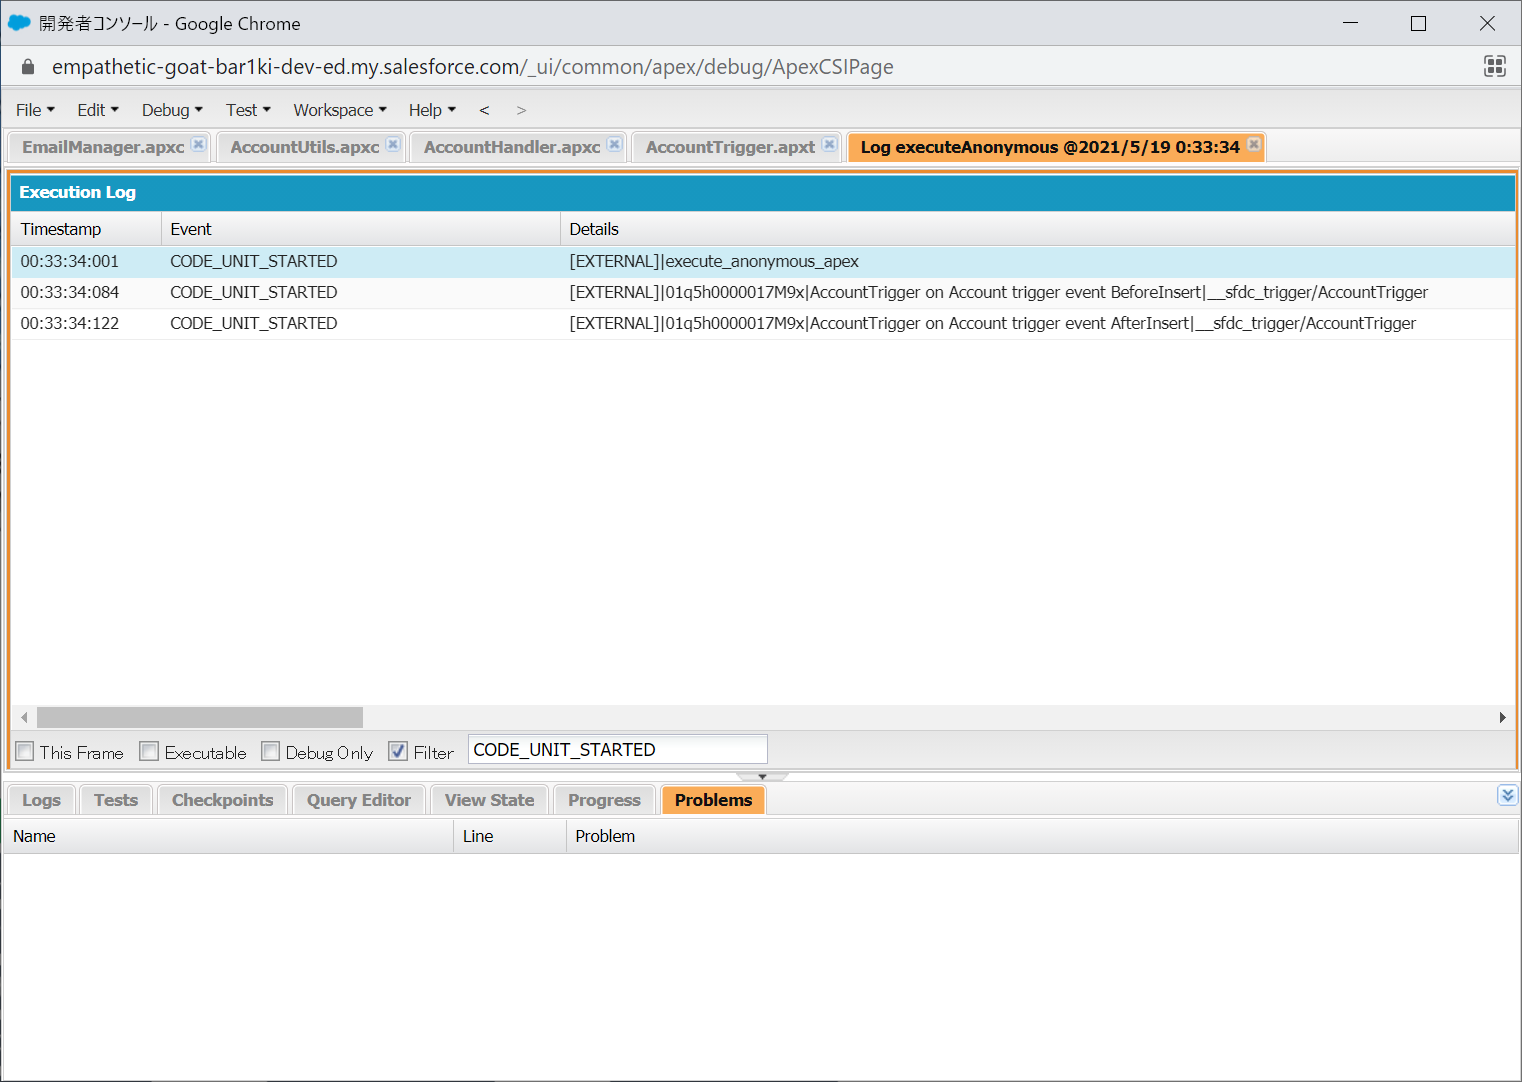
Task: Click the filter field containing CODE_UNIT_STARTED
Action: coord(617,750)
